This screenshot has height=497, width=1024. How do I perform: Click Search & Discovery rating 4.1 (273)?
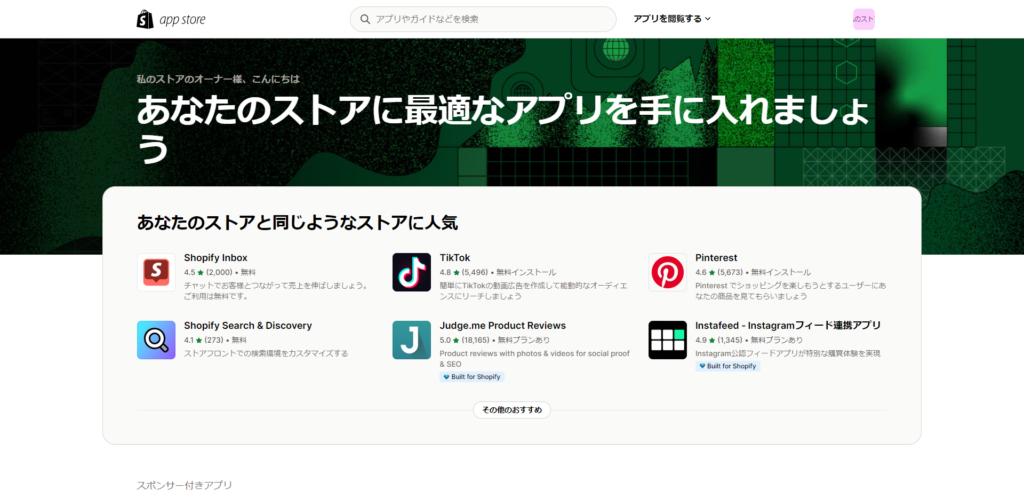point(204,340)
